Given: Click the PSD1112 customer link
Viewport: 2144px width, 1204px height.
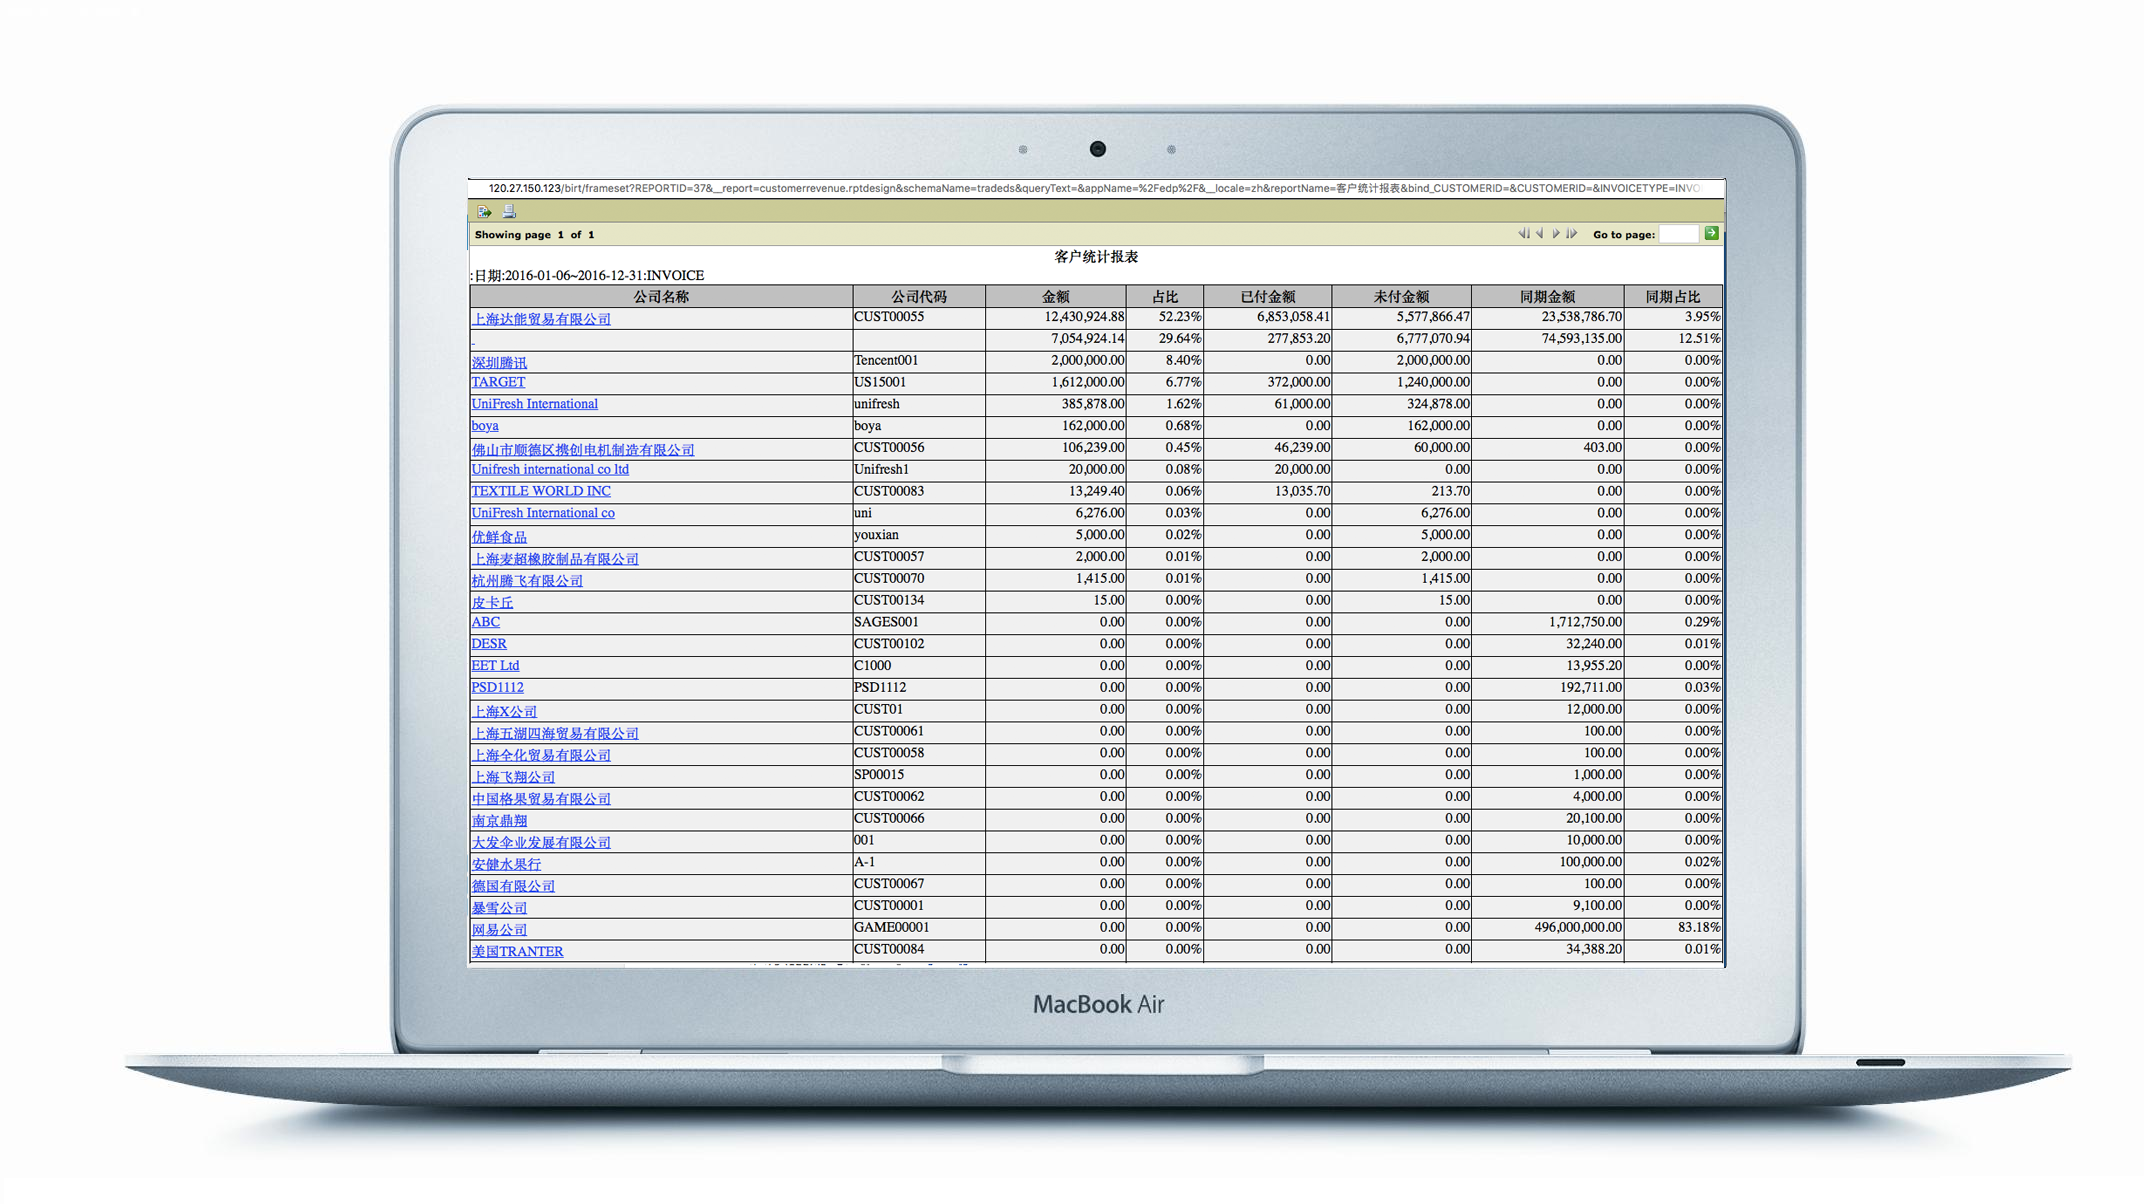Looking at the screenshot, I should pyautogui.click(x=497, y=688).
